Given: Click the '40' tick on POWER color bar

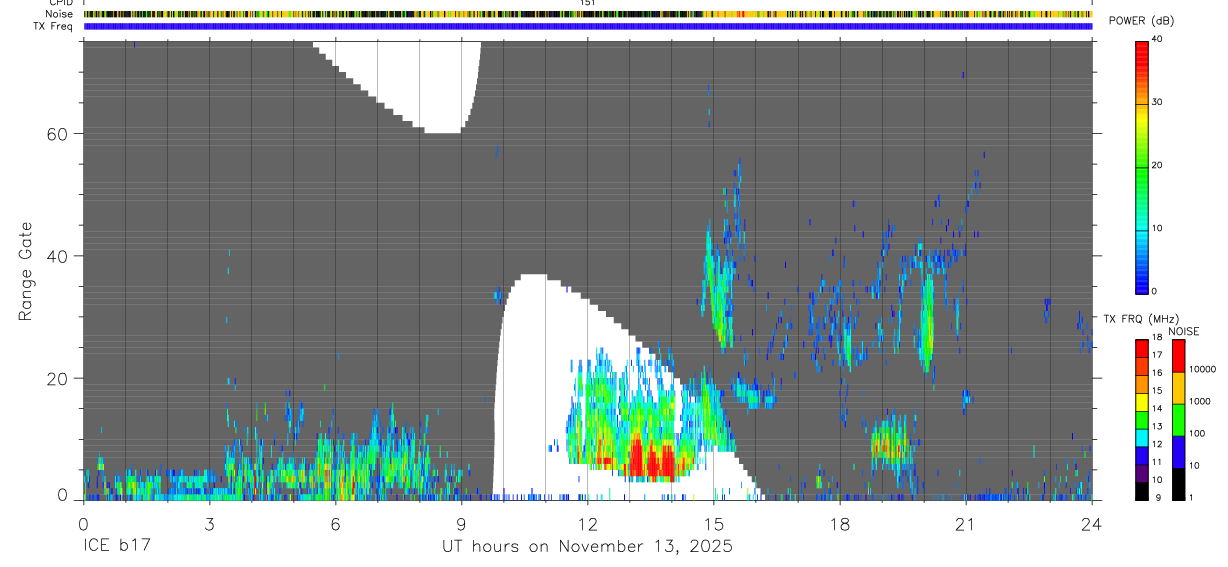Looking at the screenshot, I should click(1158, 39).
